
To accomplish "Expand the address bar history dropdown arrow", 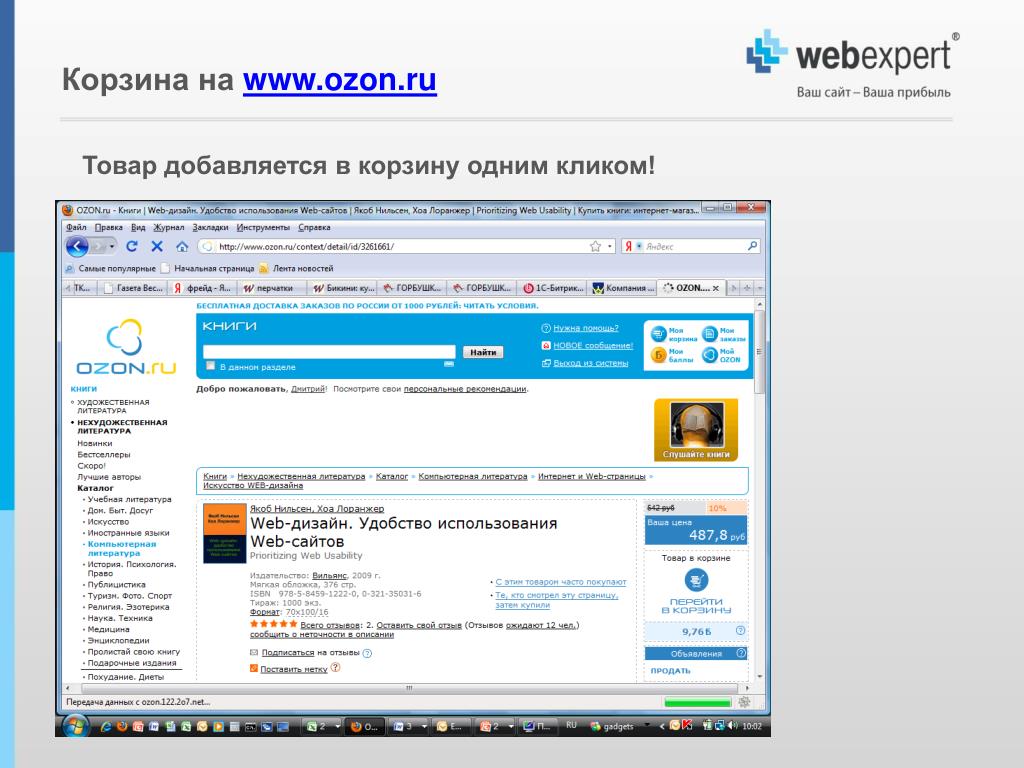I will click(609, 246).
